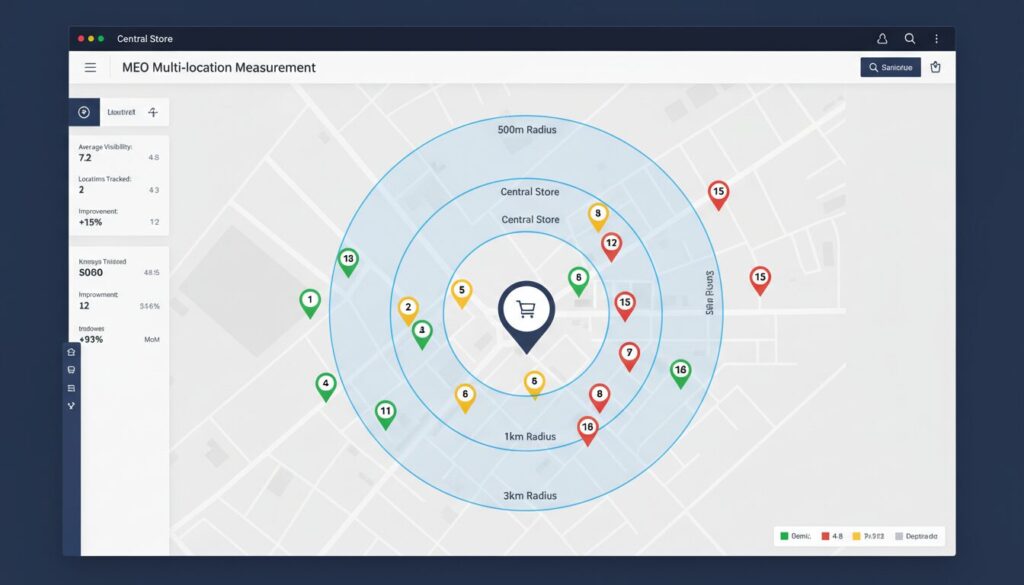Open the three-dot more options menu

[936, 39]
